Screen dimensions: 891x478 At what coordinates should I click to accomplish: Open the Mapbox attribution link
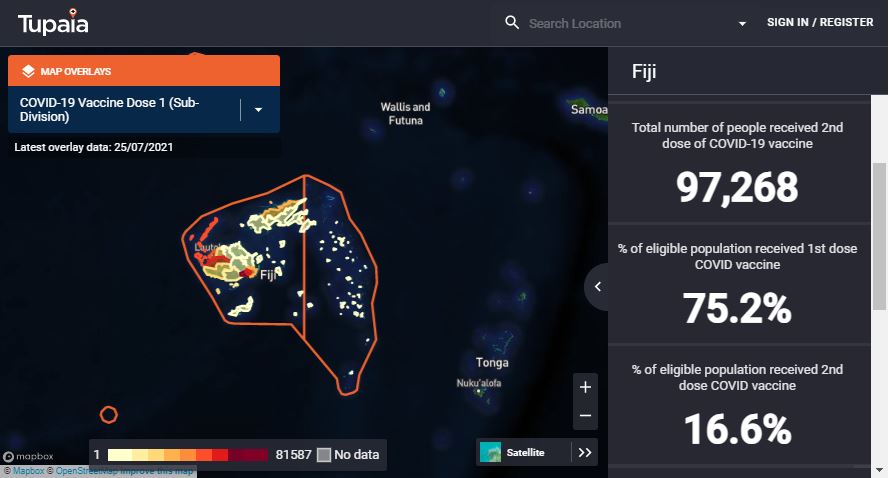pos(28,471)
